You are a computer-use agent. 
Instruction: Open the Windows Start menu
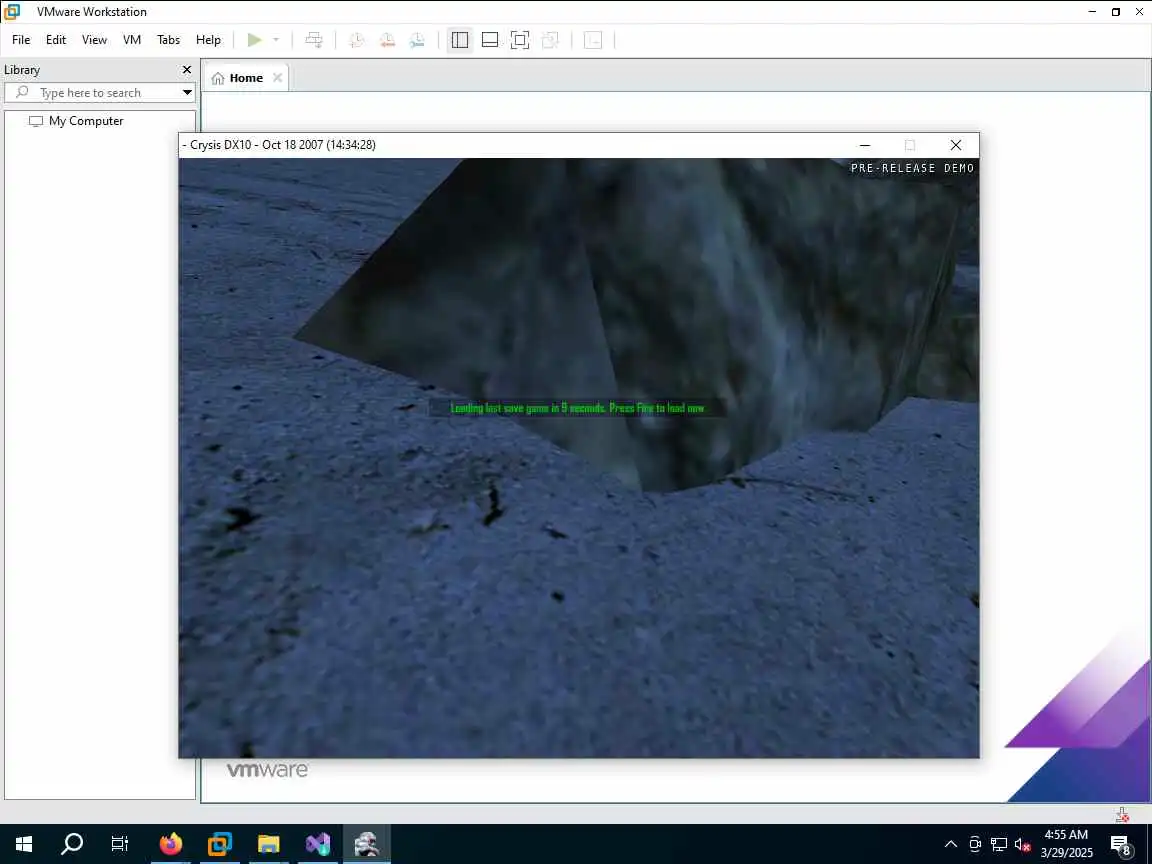coord(24,844)
